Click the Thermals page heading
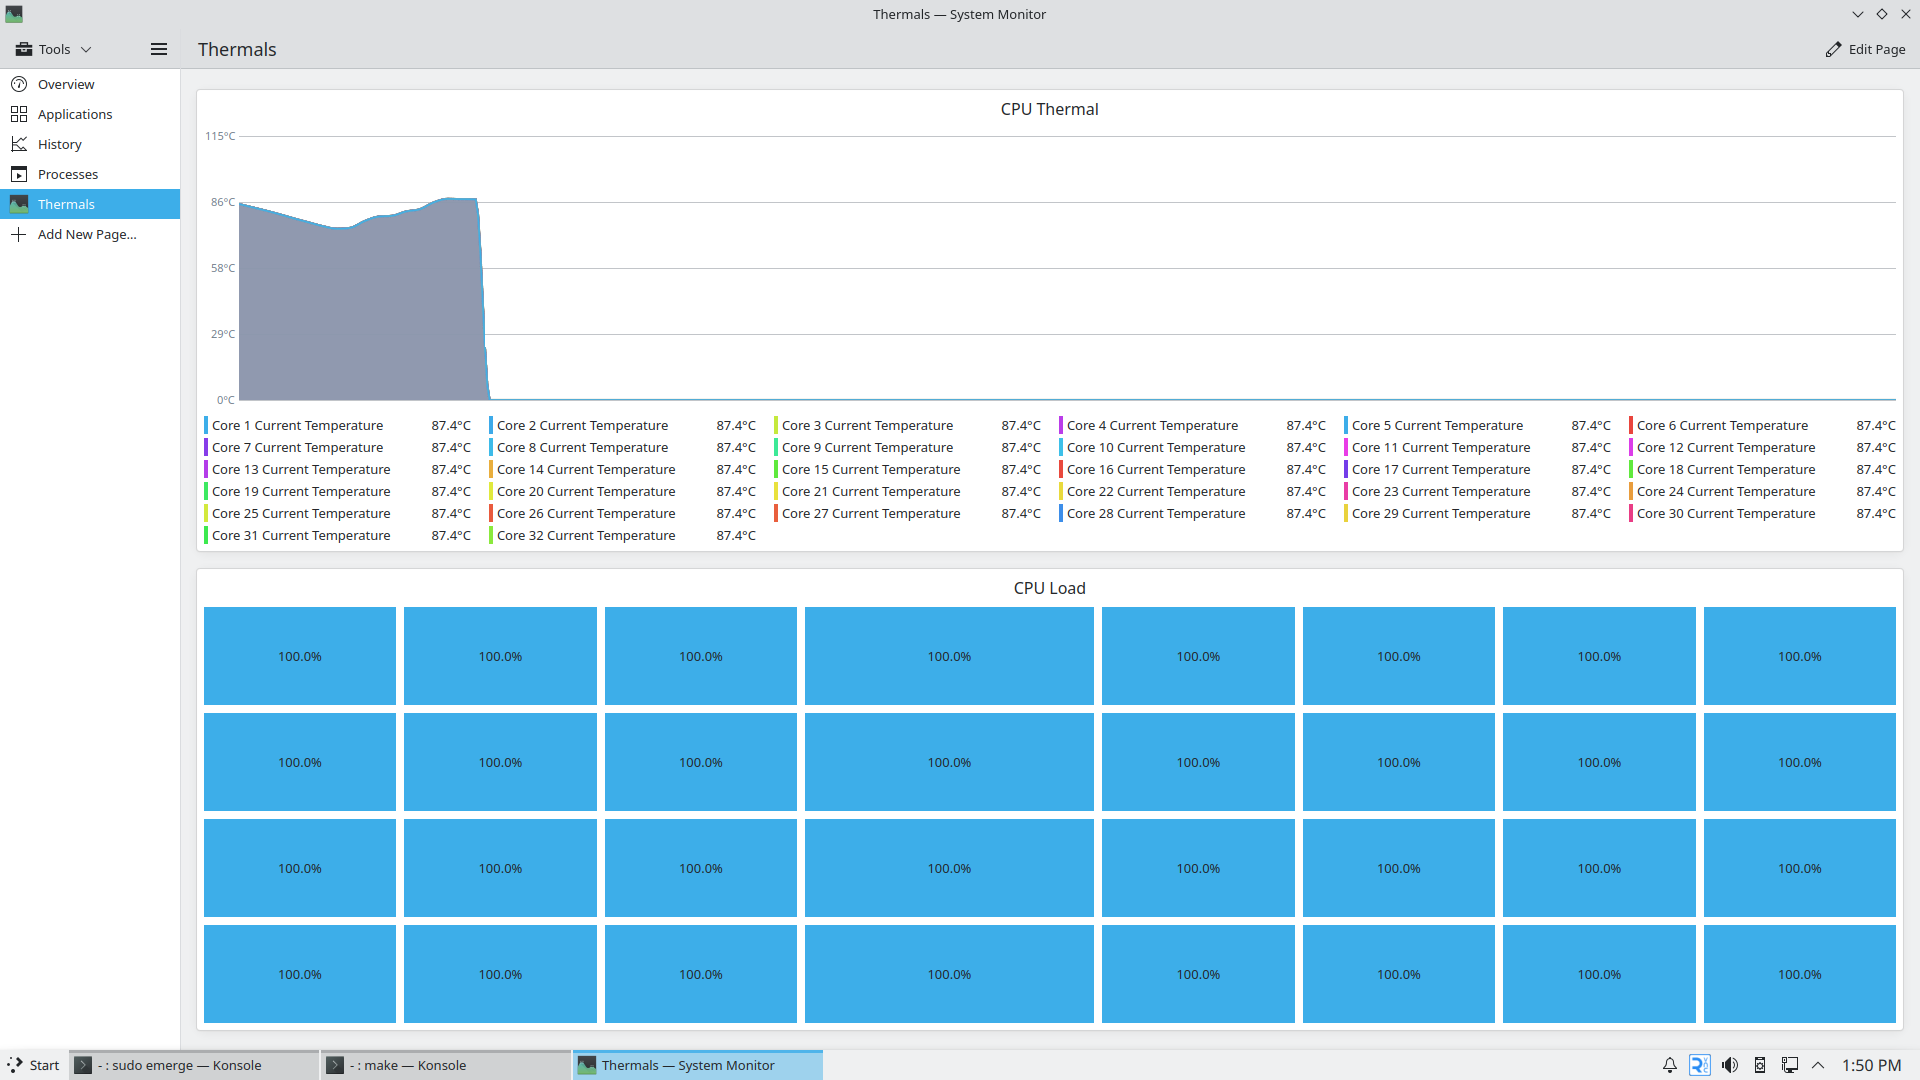 [237, 49]
